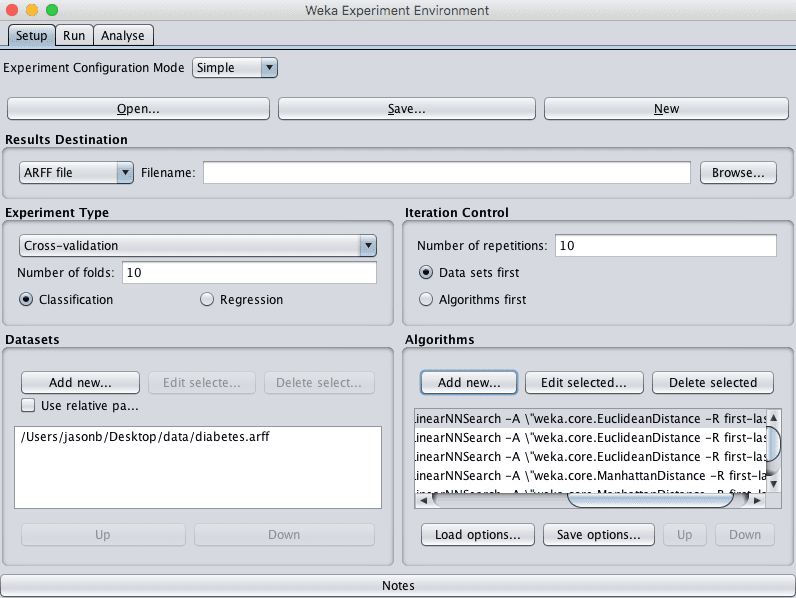Image resolution: width=796 pixels, height=598 pixels.
Task: Select first ManhattanDistance algorithm row
Action: tap(590, 476)
